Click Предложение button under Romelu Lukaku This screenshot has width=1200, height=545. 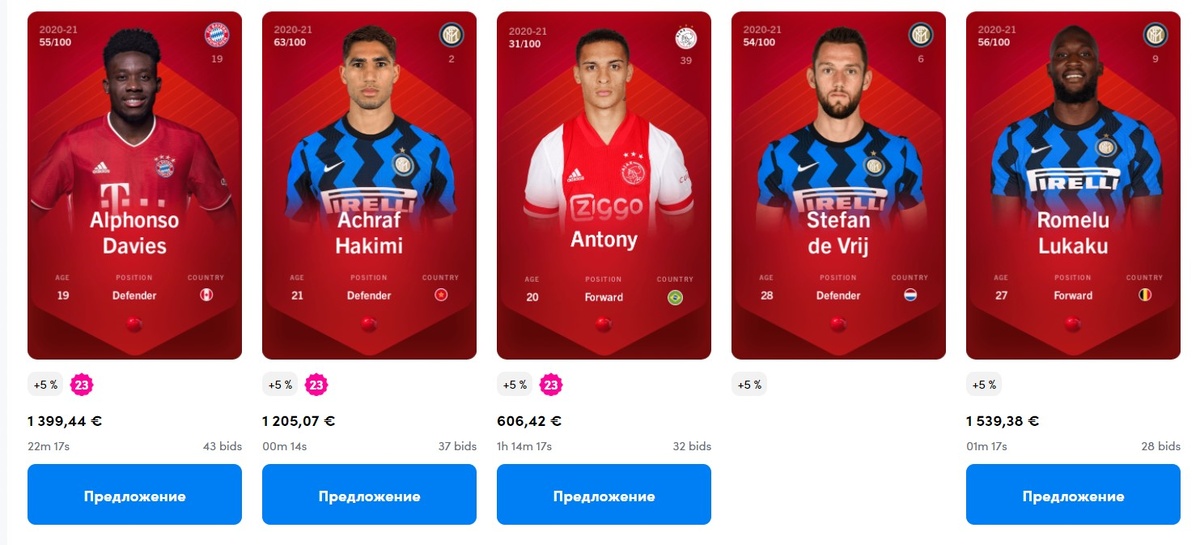(x=1073, y=495)
